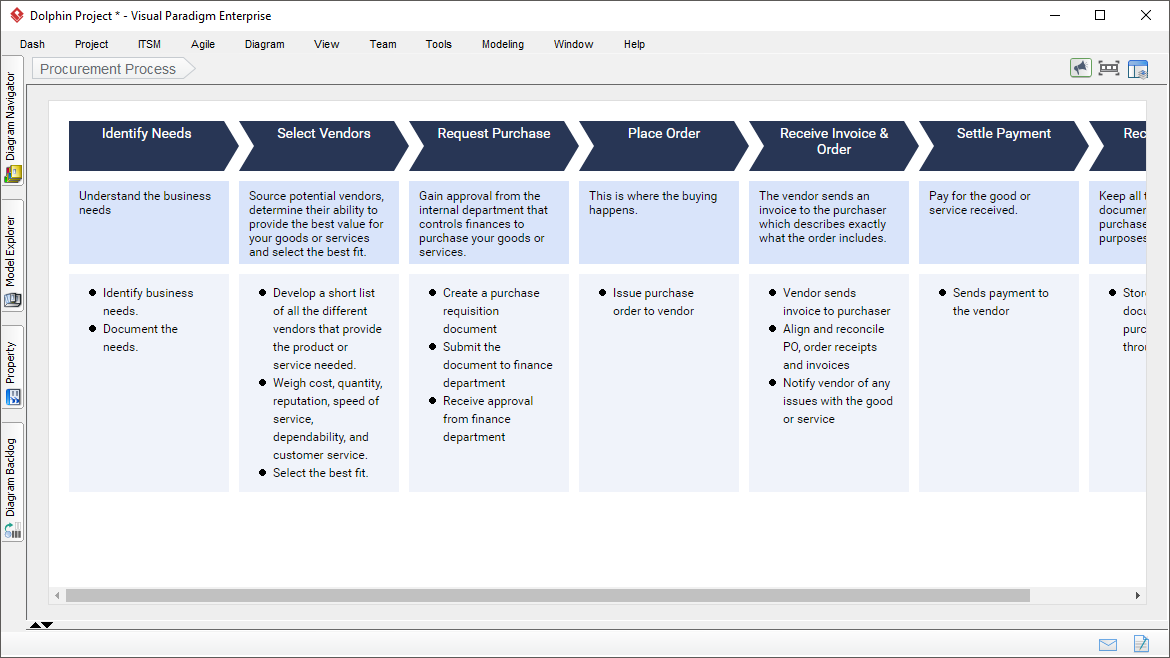Click the down arrow panel collapser at bottom
Image resolution: width=1170 pixels, height=658 pixels.
47,625
